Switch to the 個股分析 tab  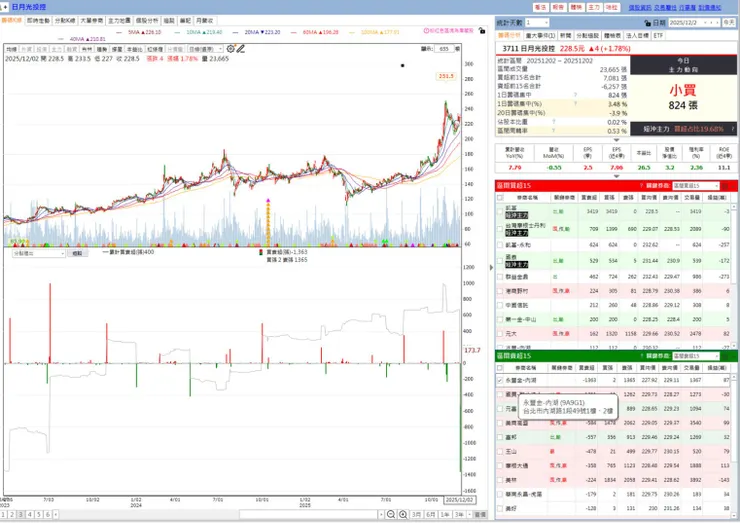[147, 21]
